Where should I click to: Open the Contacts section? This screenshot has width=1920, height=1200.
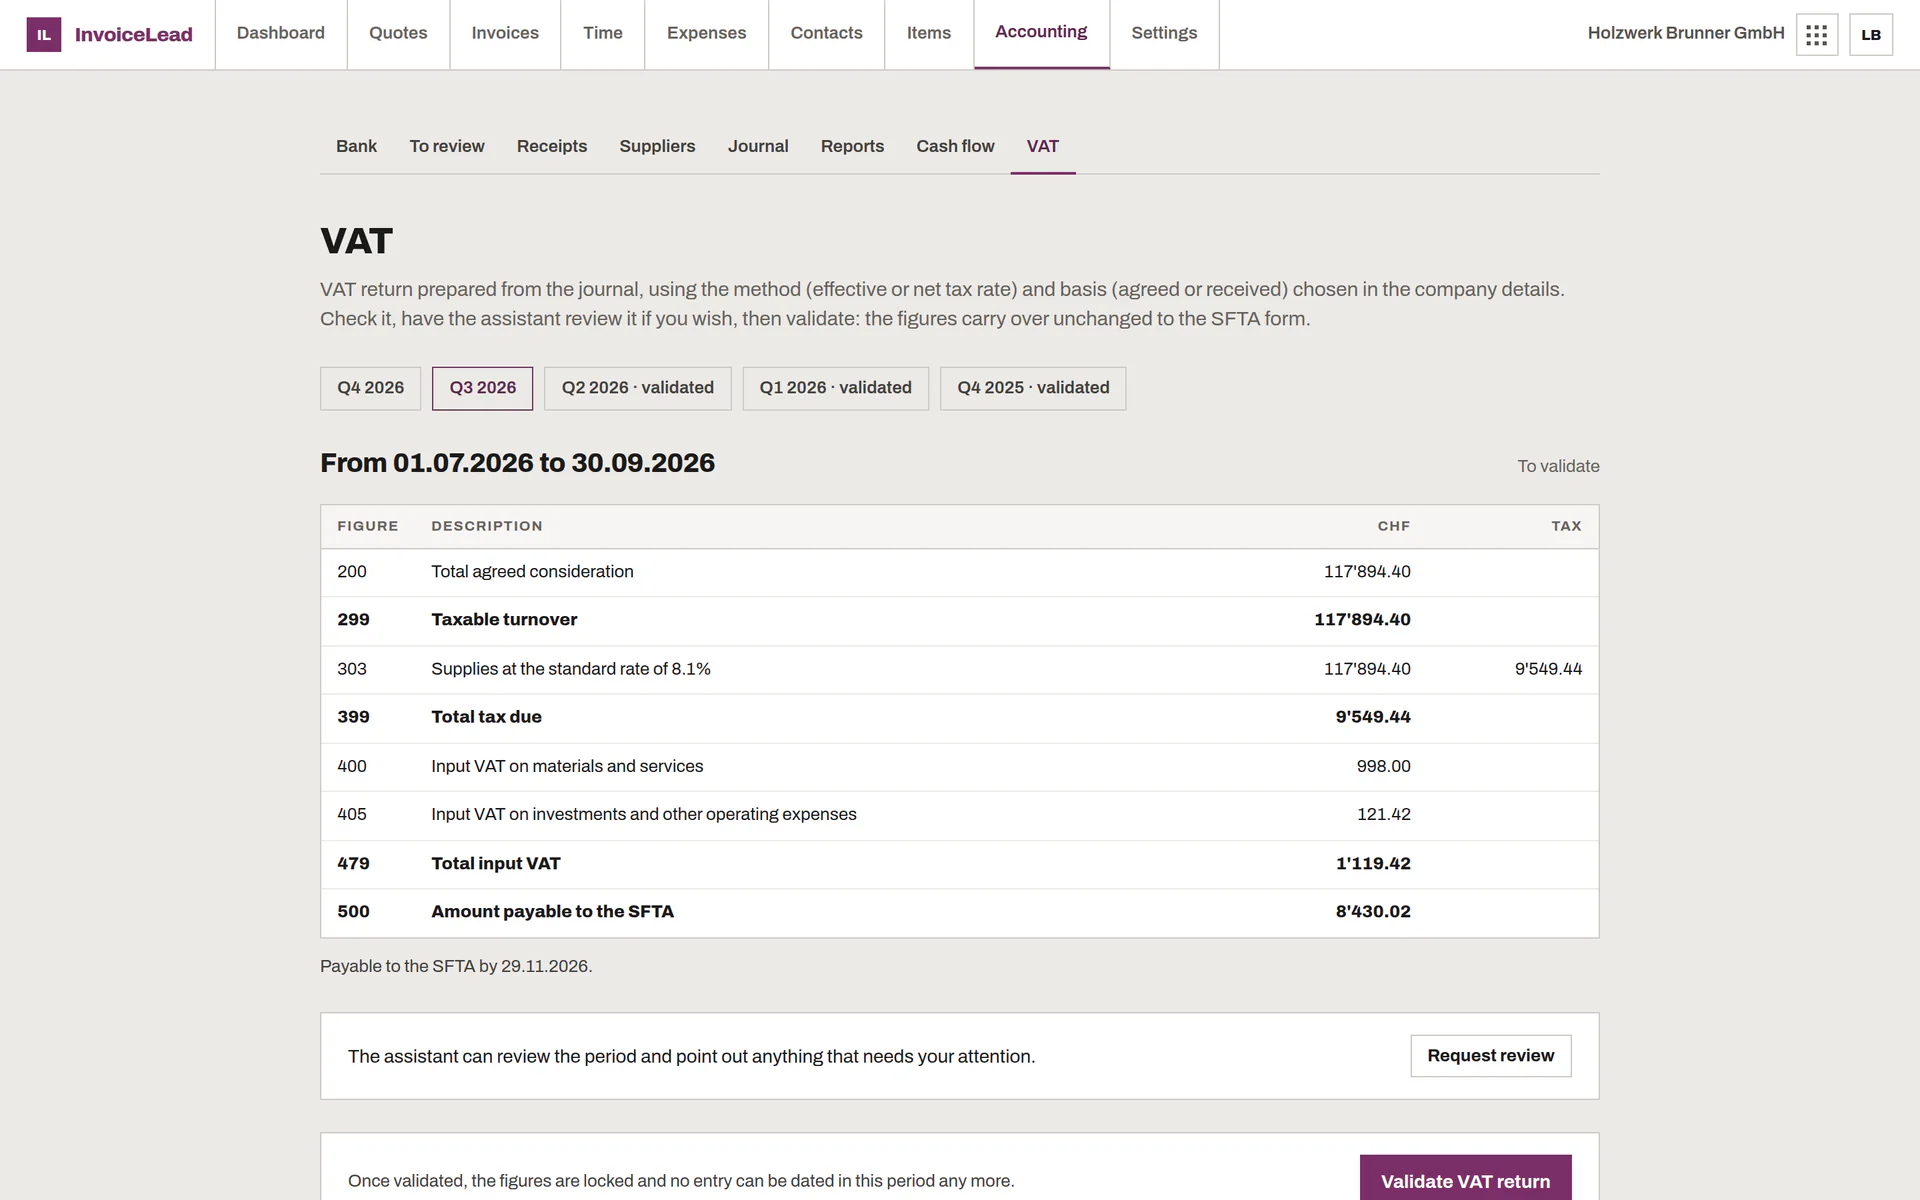826,33
